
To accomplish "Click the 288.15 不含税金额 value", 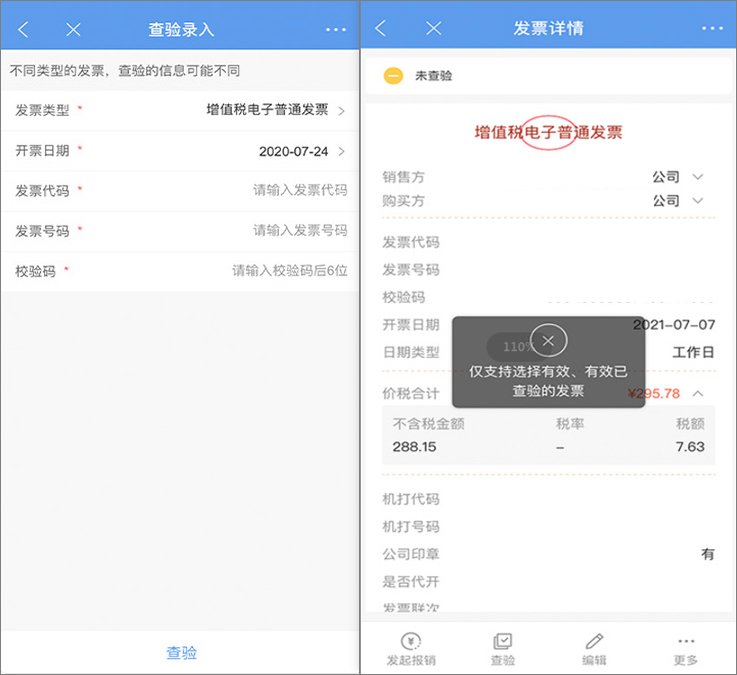I will pos(415,447).
